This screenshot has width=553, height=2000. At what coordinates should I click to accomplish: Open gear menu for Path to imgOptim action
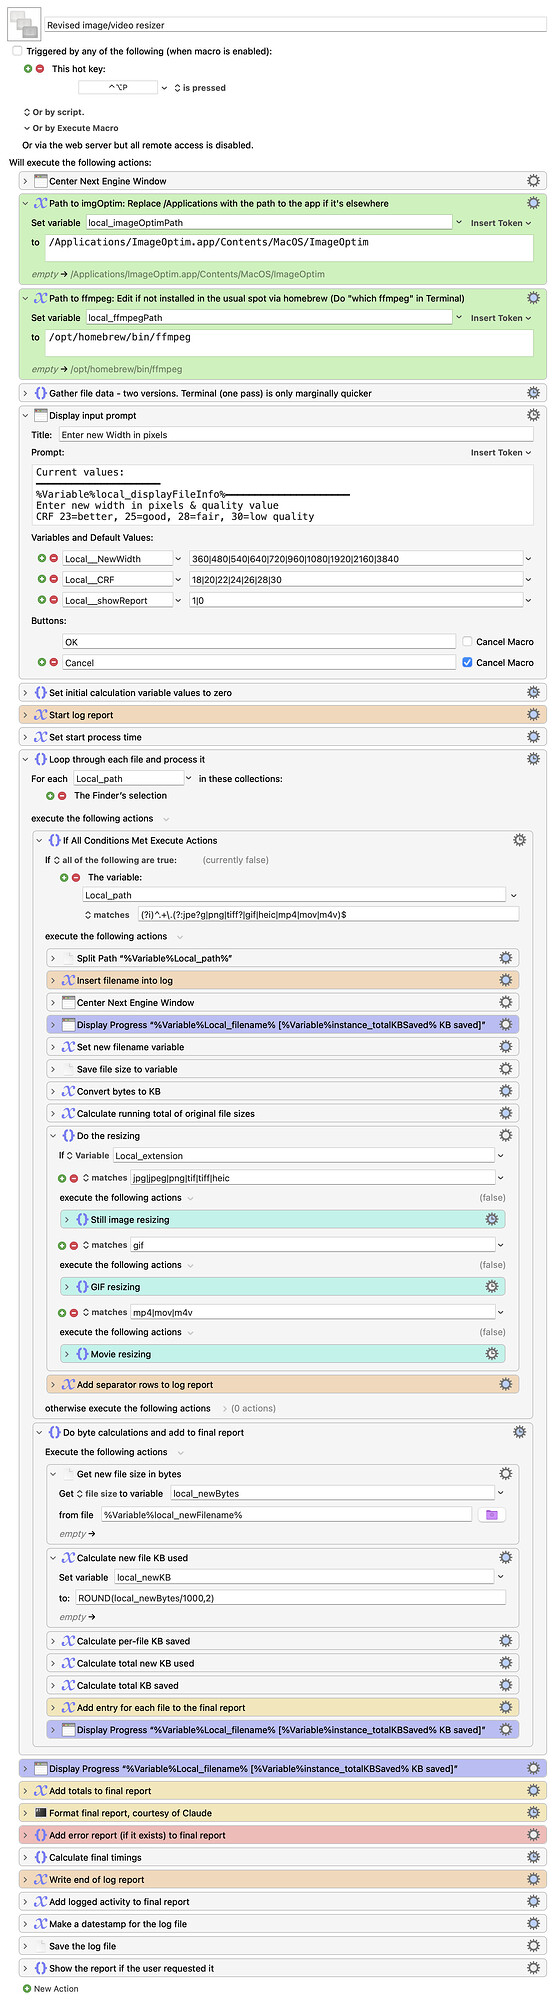533,203
